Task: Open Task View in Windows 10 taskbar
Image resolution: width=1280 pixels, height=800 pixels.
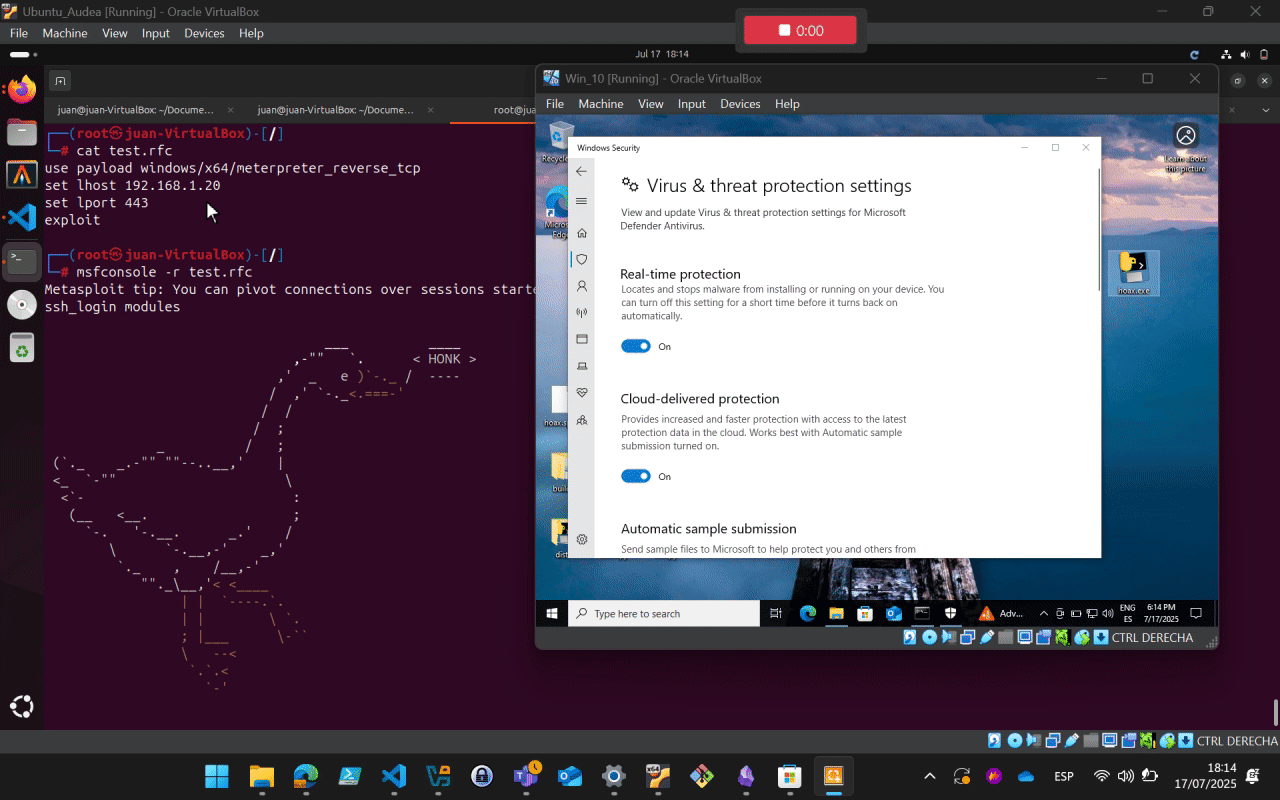Action: [776, 613]
